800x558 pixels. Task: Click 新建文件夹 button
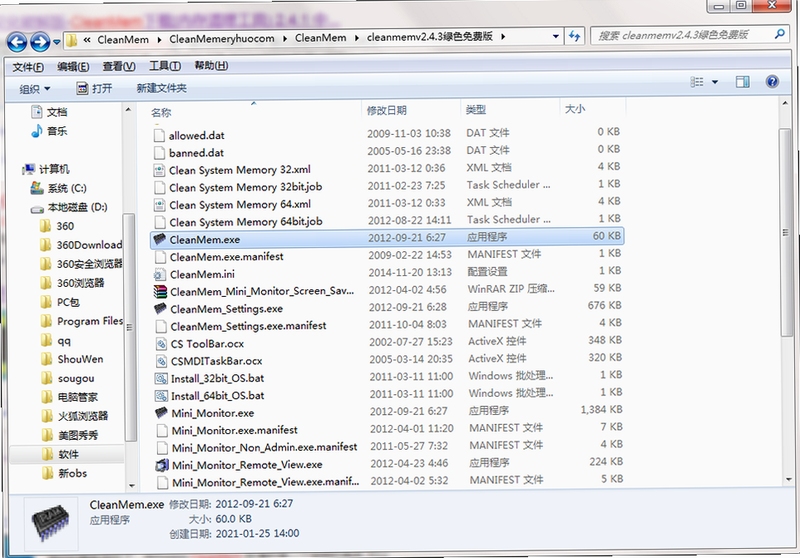point(161,88)
